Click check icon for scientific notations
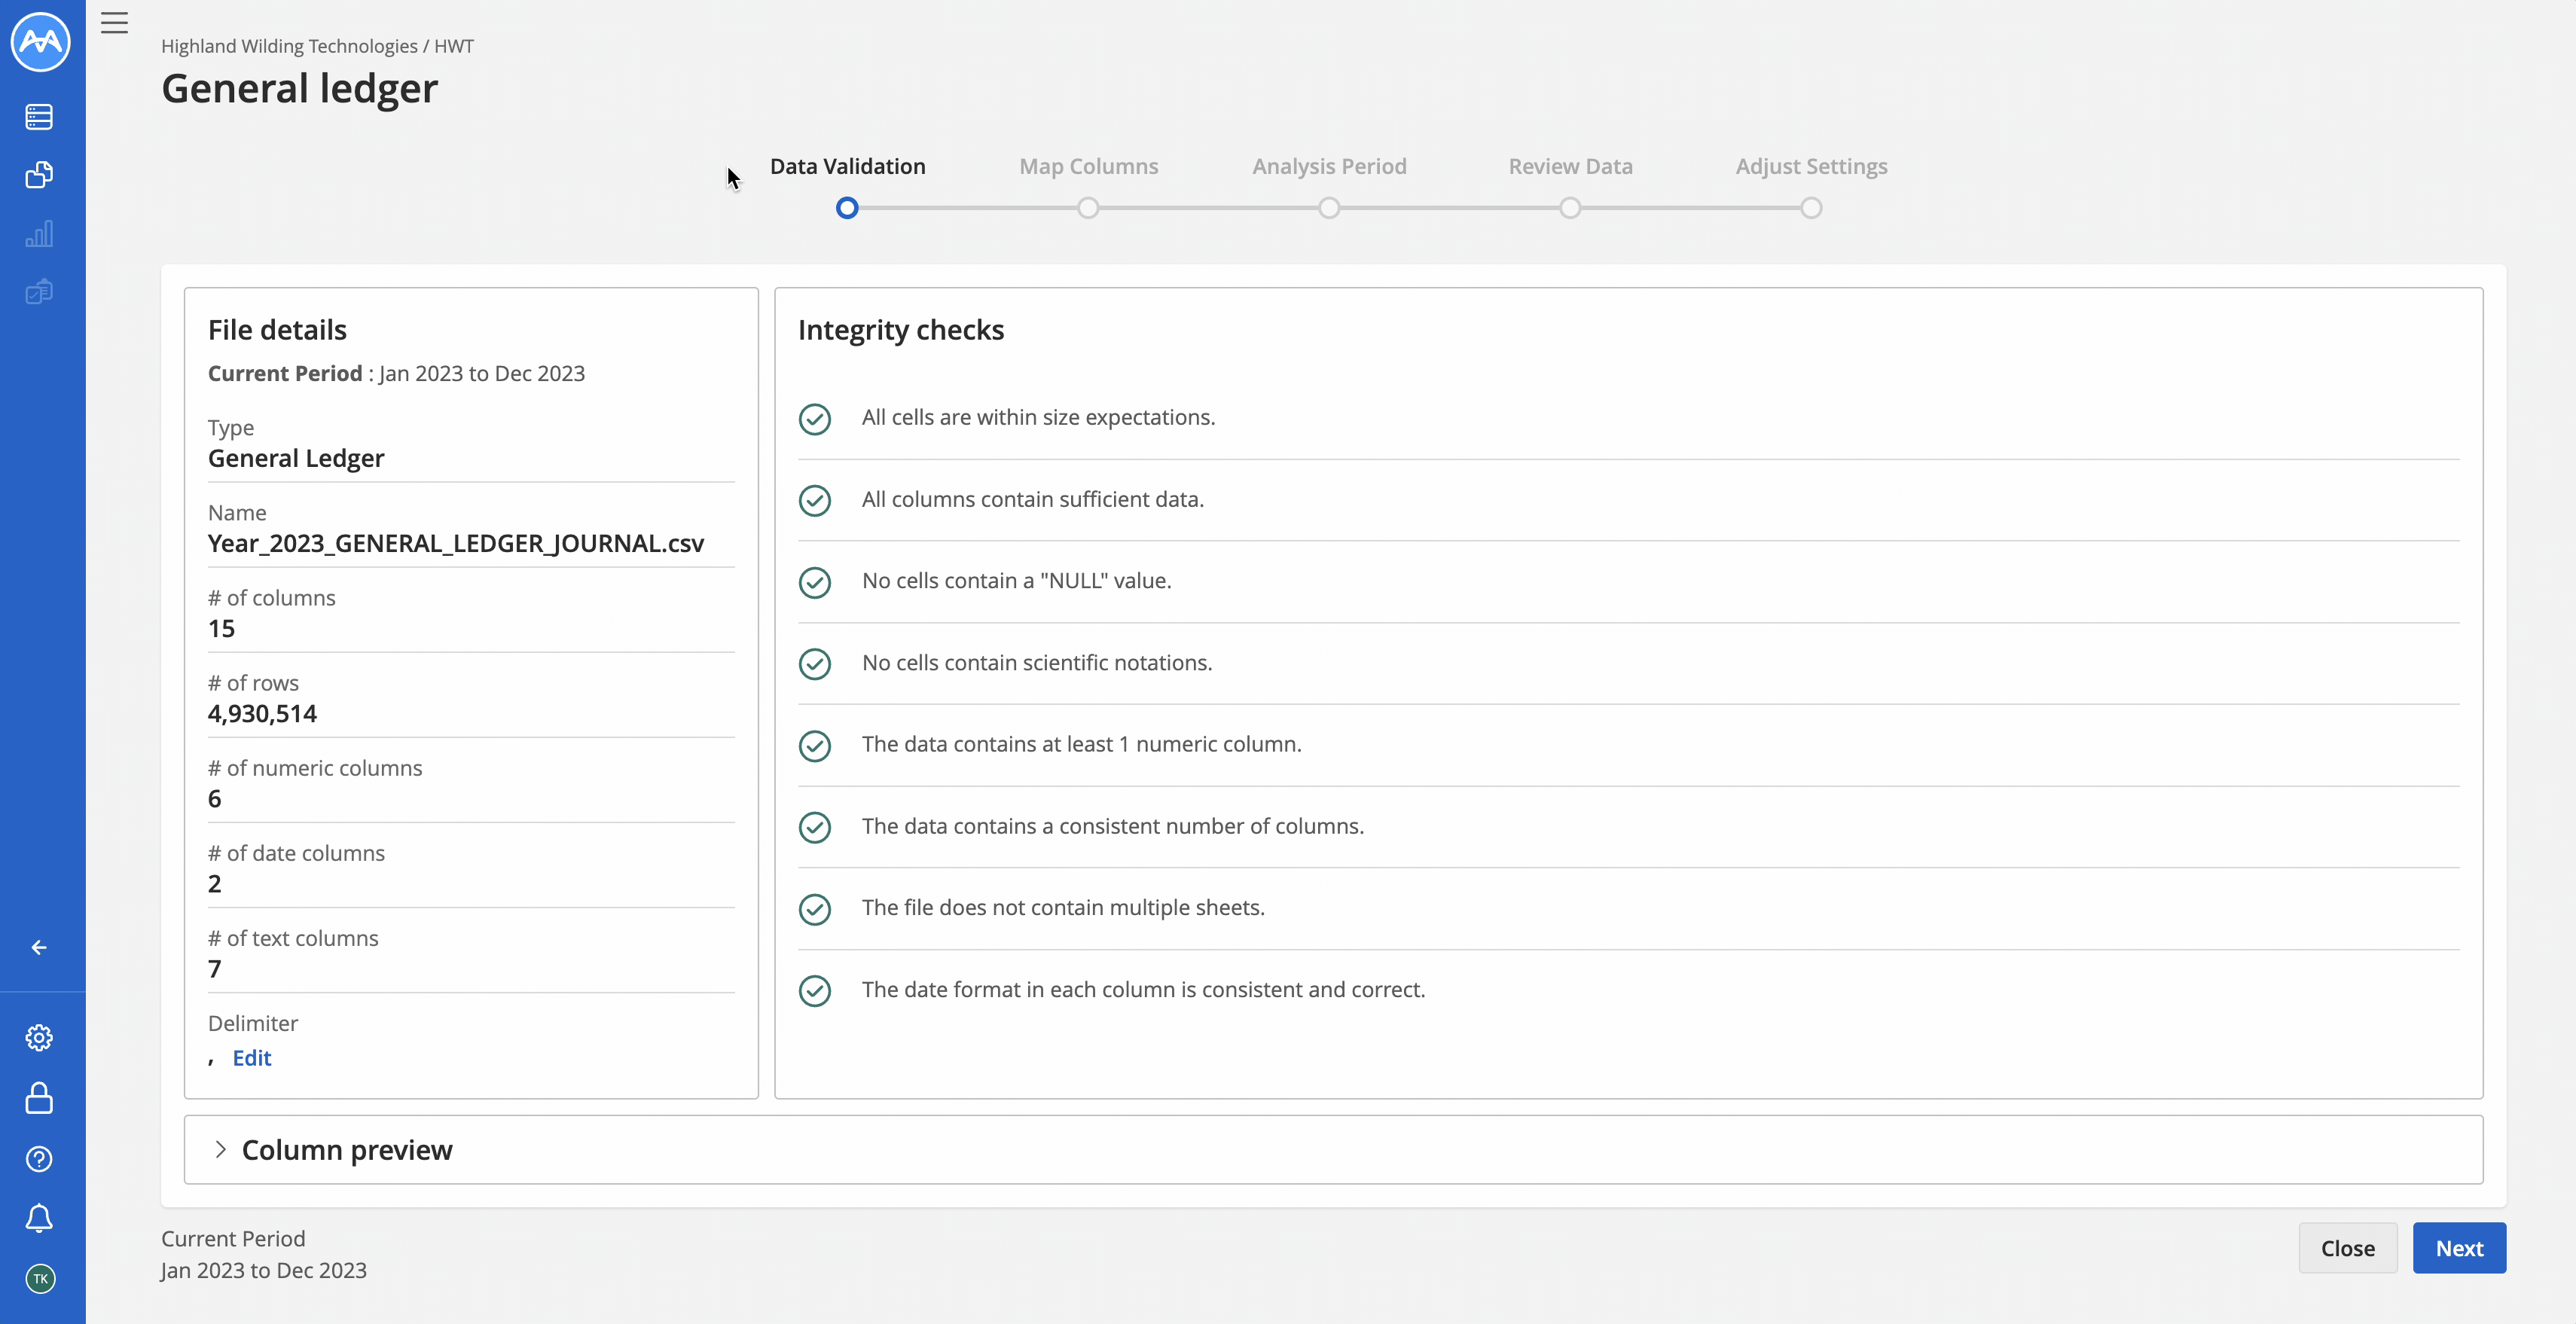Screen dimensions: 2576x1324 coord(815,664)
